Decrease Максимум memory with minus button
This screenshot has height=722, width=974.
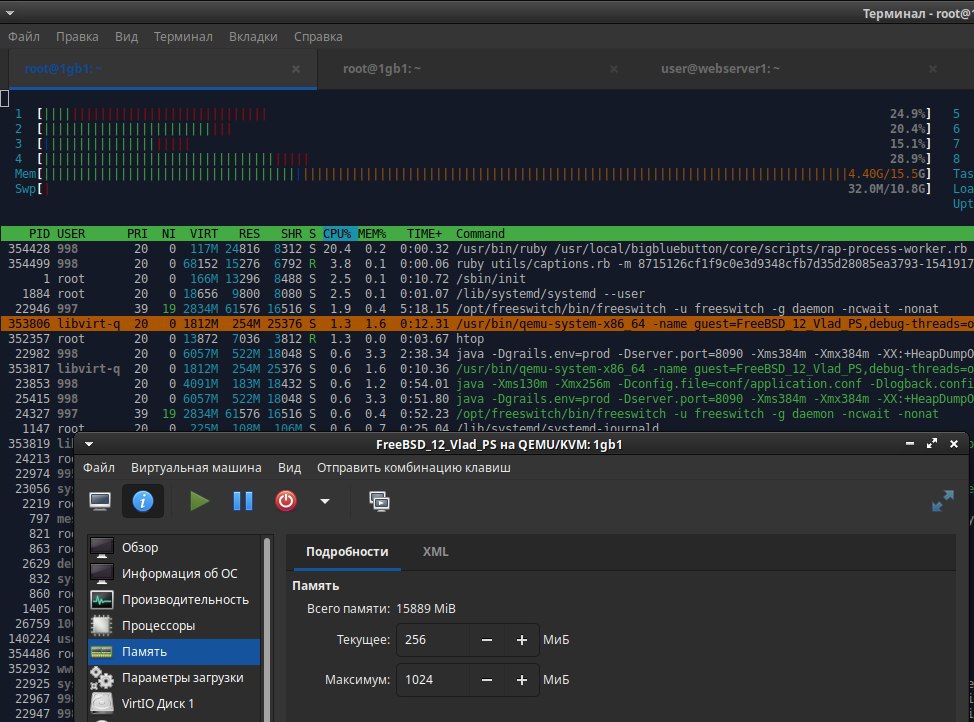(487, 680)
